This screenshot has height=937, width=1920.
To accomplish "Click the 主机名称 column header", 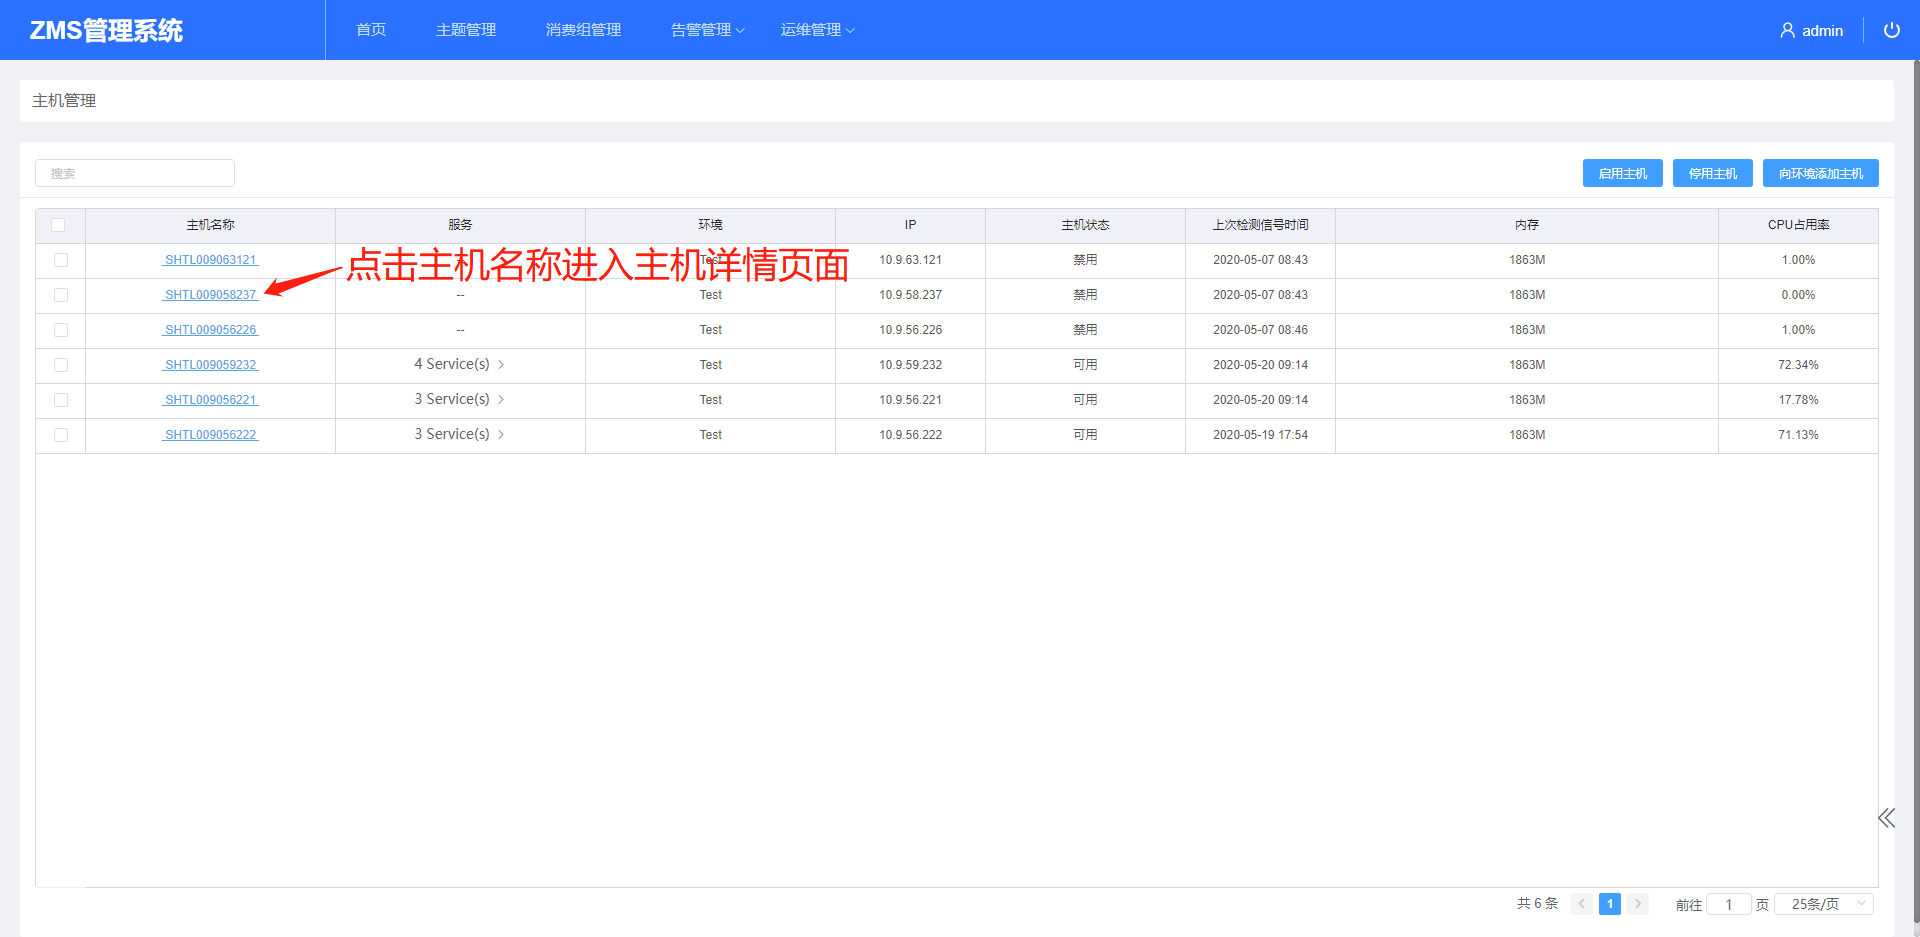I will [210, 225].
